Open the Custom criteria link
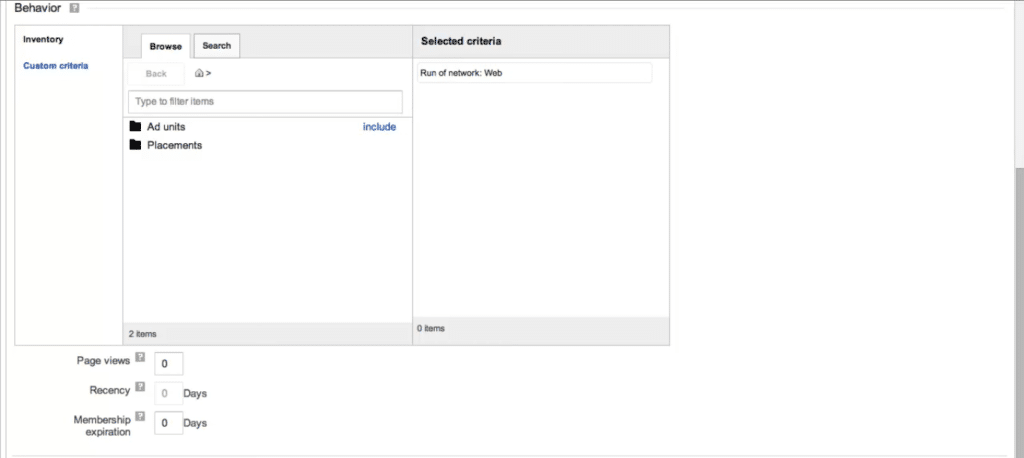Viewport: 1024px width, 458px height. pos(55,66)
